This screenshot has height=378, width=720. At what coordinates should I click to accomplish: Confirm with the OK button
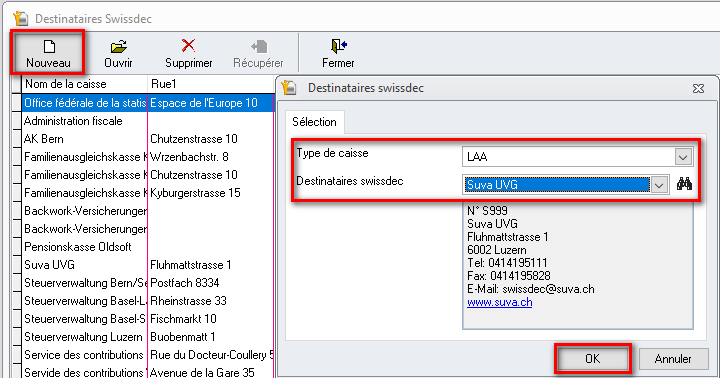[x=592, y=359]
